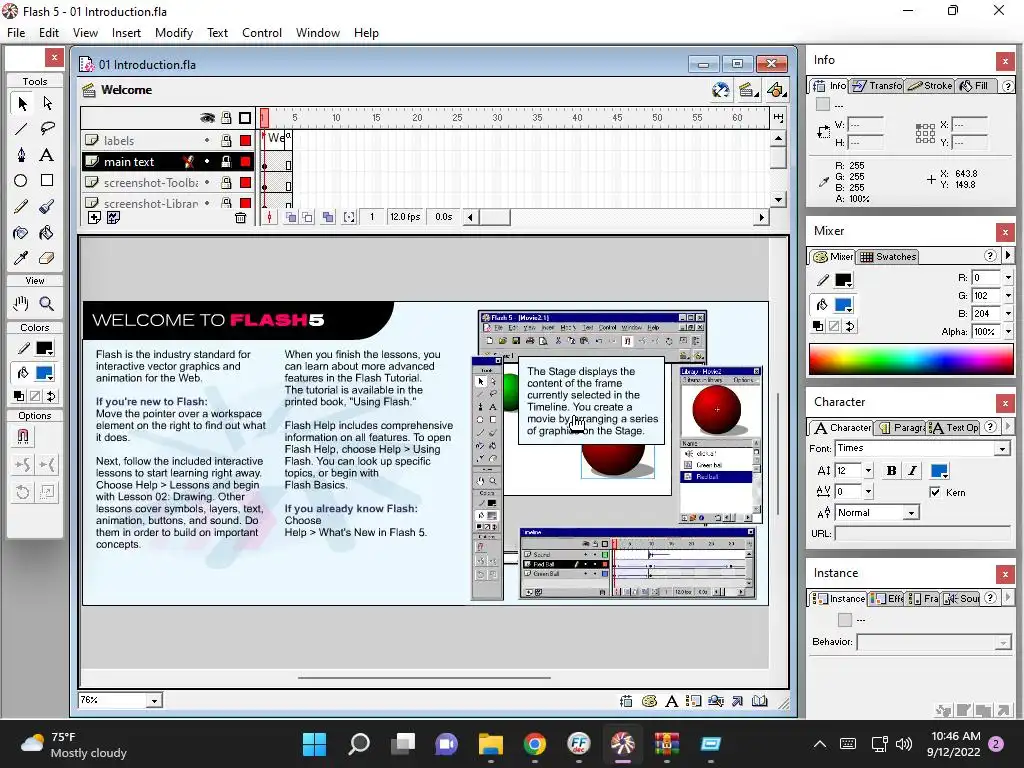This screenshot has height=768, width=1024.
Task: Select the Zoom magnifier tool
Action: [47, 304]
